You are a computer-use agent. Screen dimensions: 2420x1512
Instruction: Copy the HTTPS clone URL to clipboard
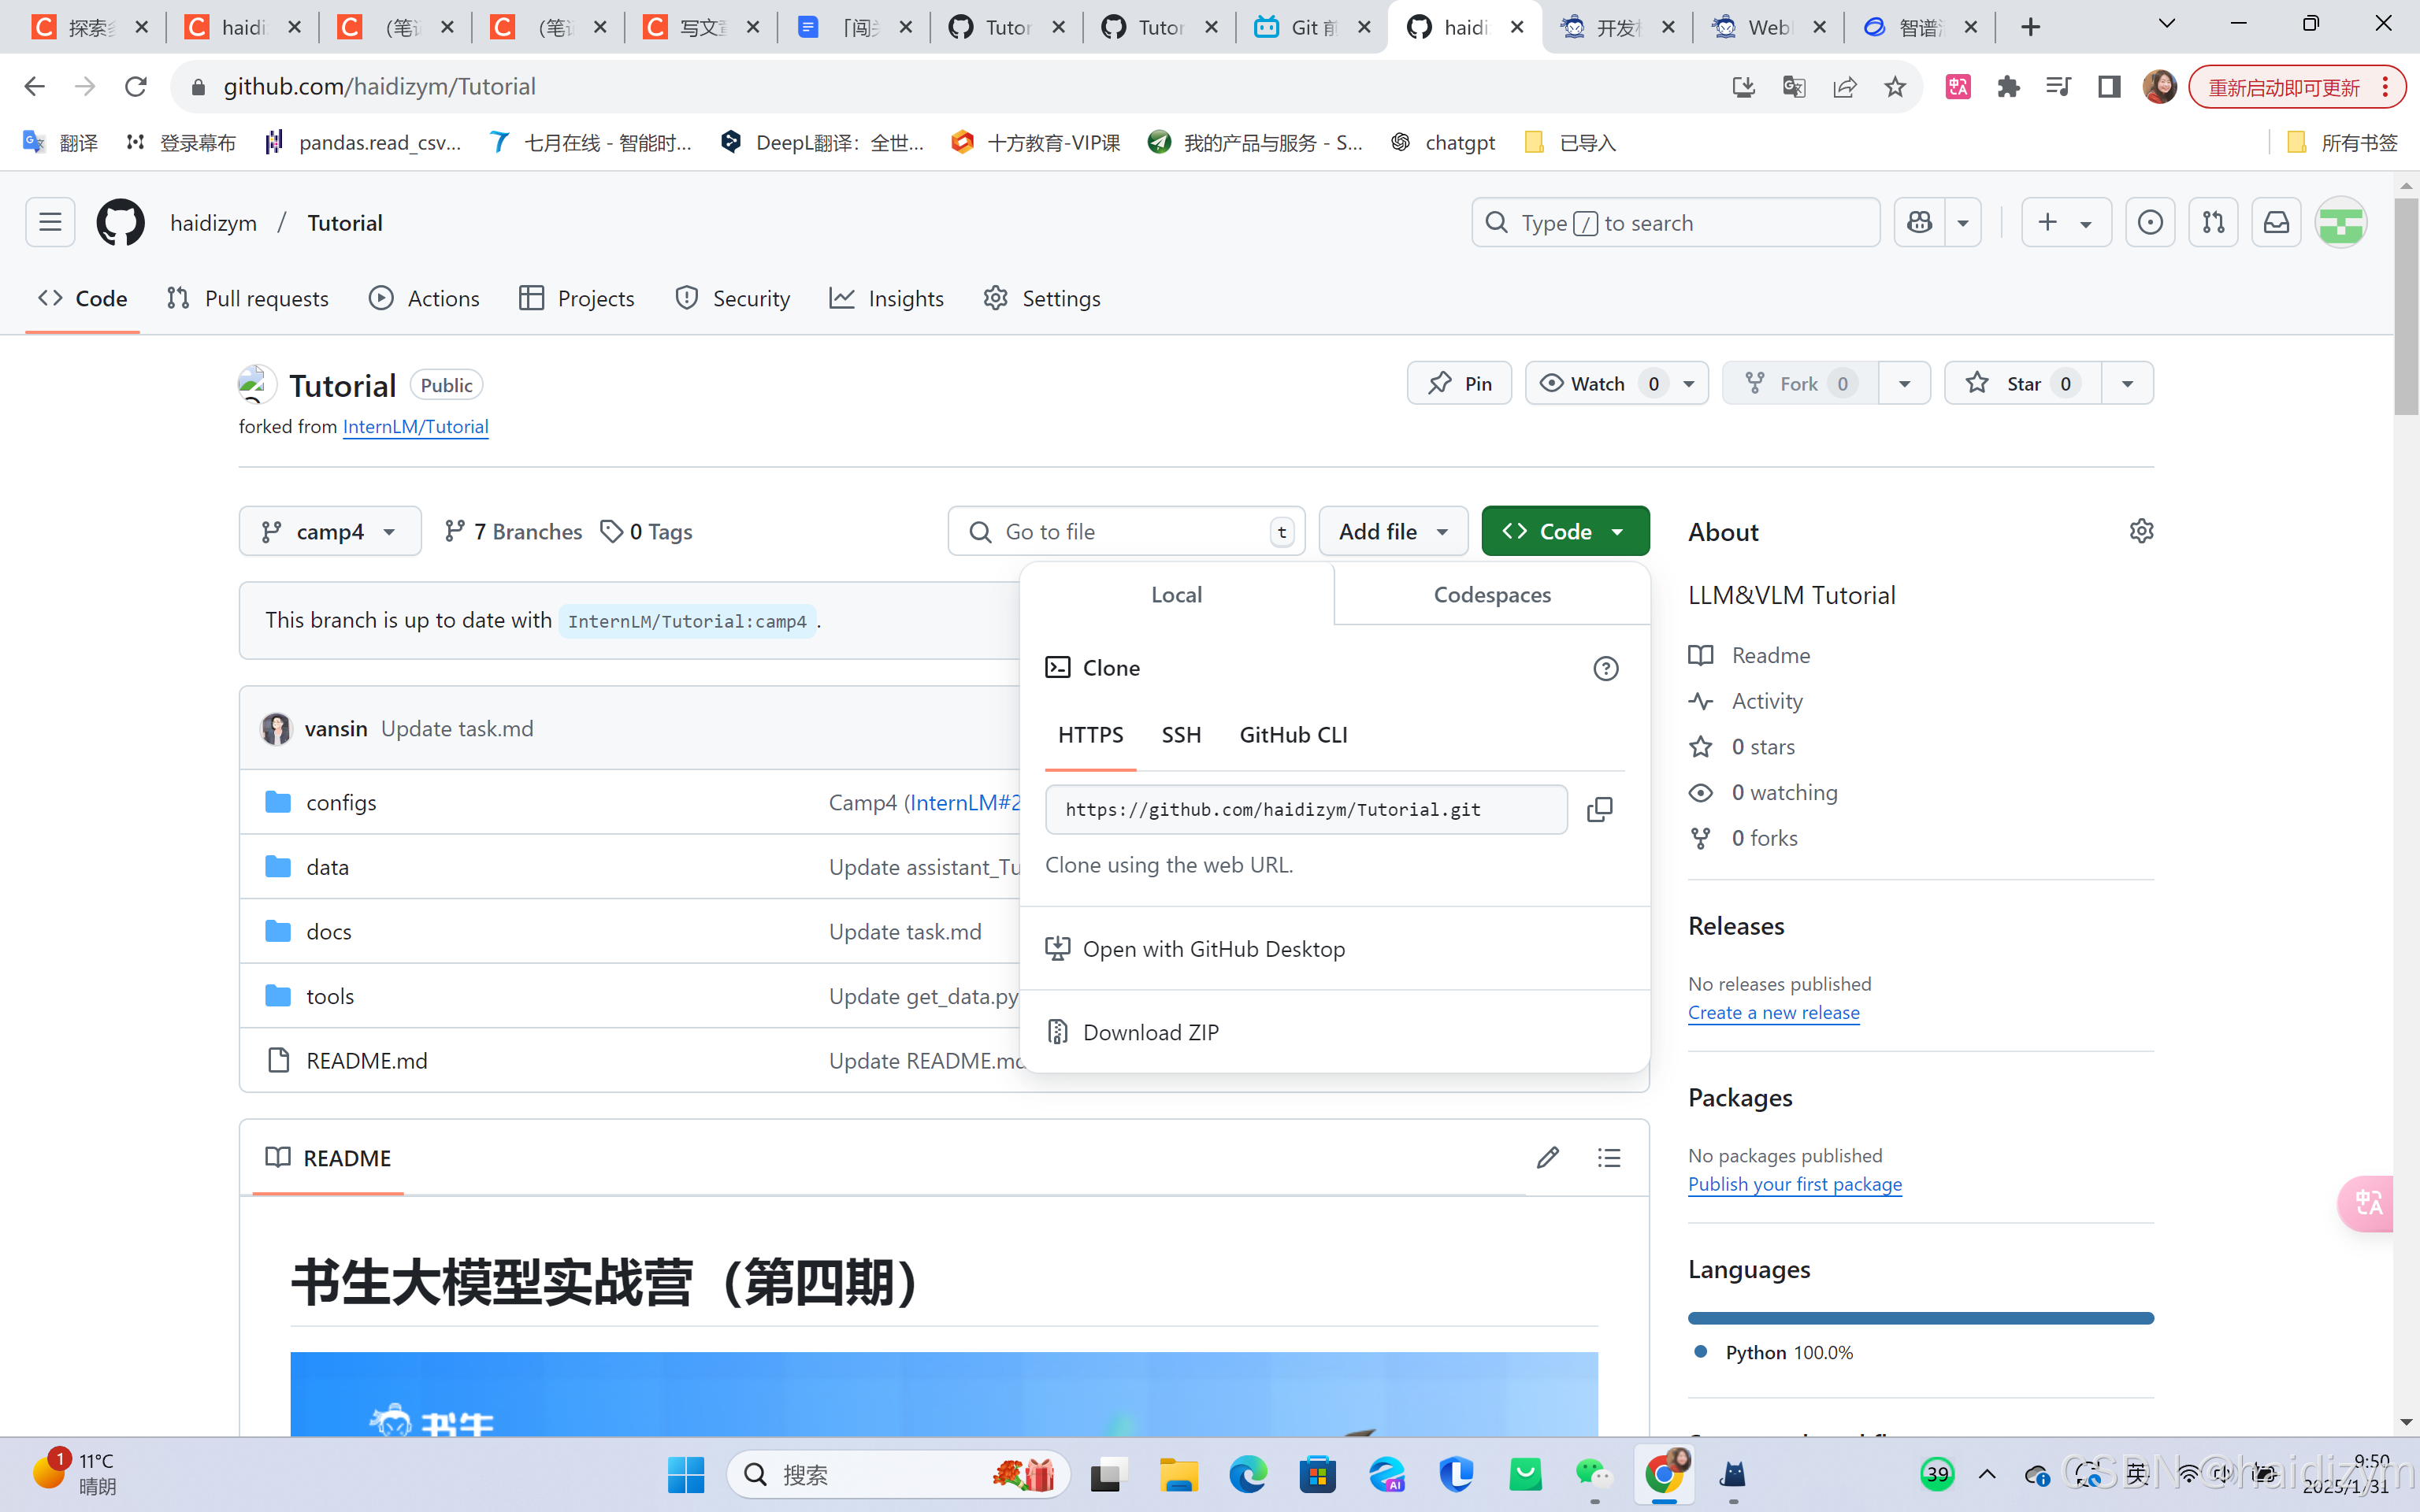(x=1599, y=809)
